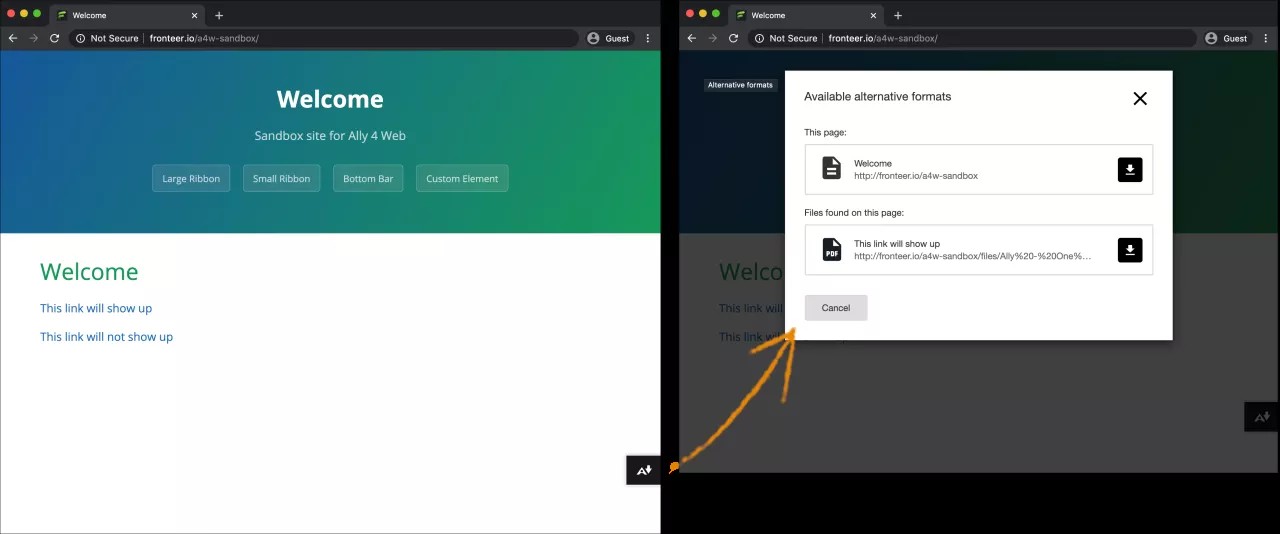Click the Alternative formats icon in left window
Screen dimensions: 1280x534
(x=644, y=470)
